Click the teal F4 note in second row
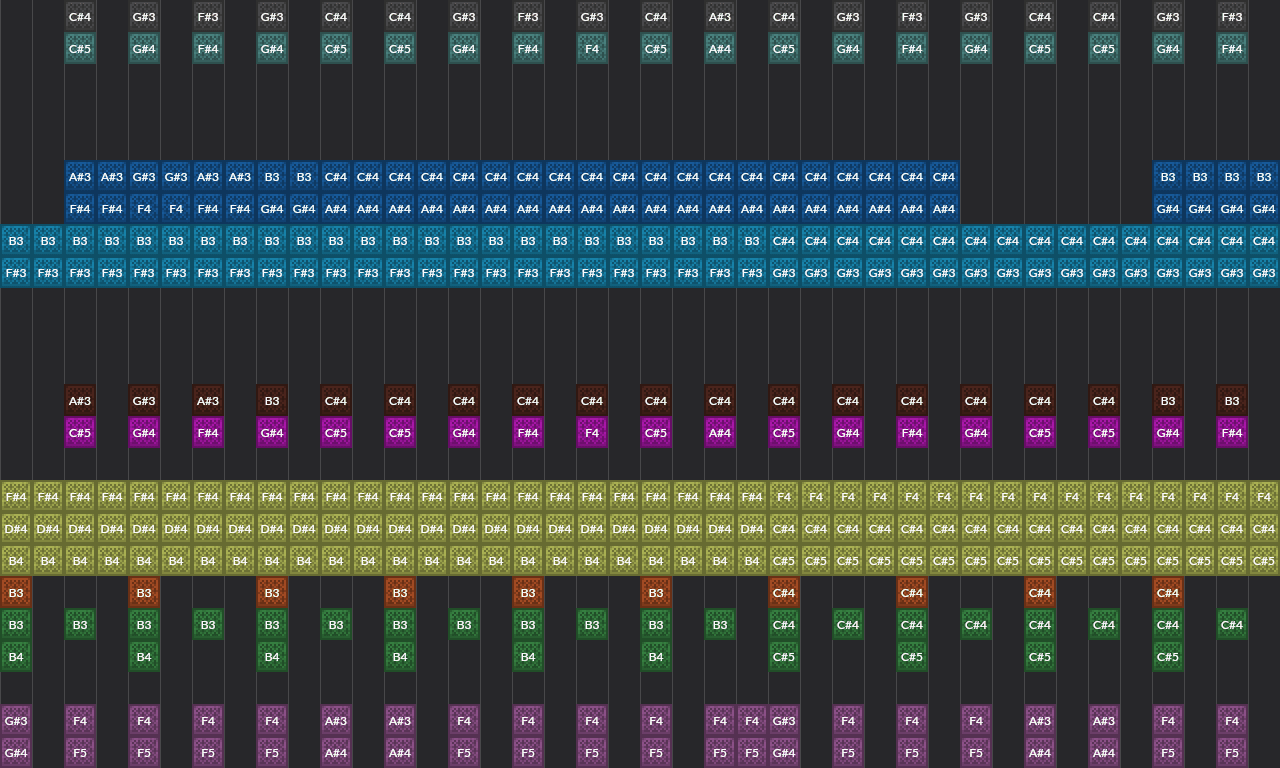This screenshot has height=768, width=1280. point(592,49)
